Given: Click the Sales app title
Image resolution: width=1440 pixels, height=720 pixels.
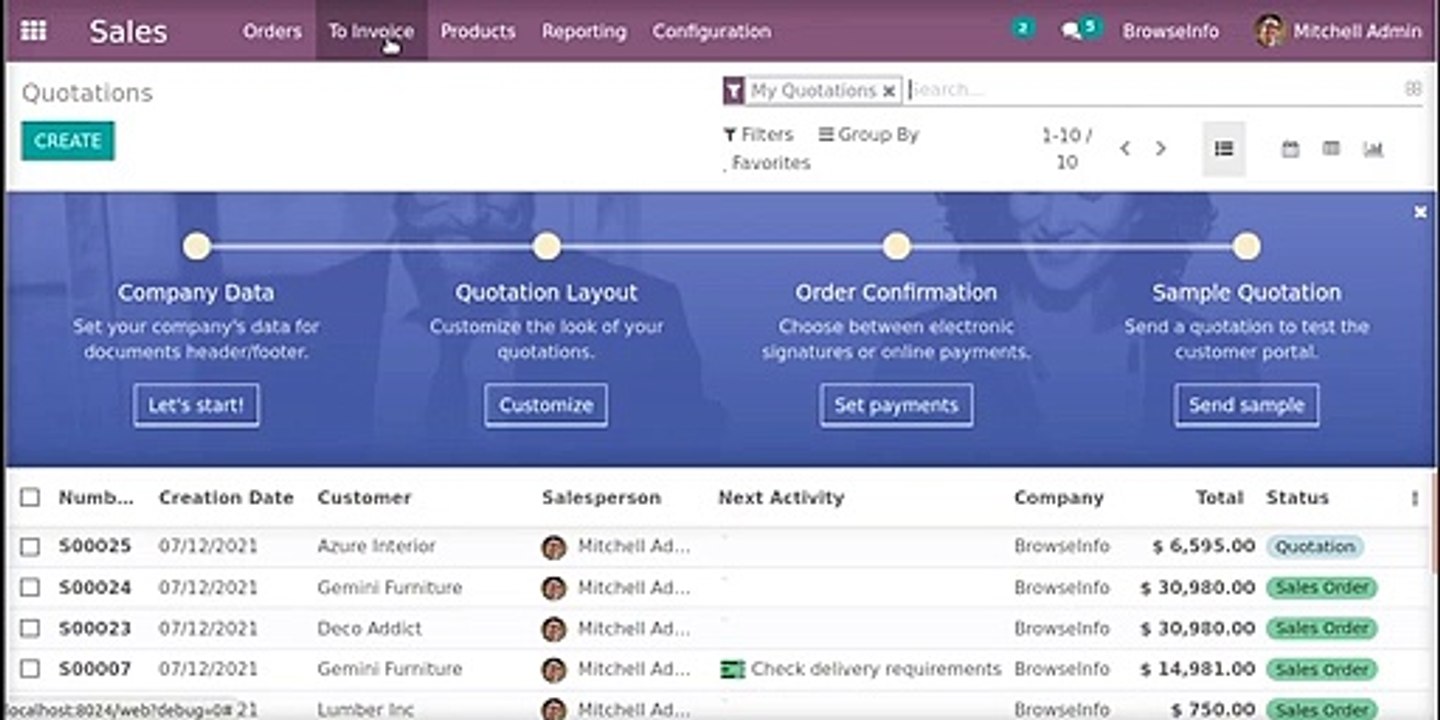Looking at the screenshot, I should [129, 31].
